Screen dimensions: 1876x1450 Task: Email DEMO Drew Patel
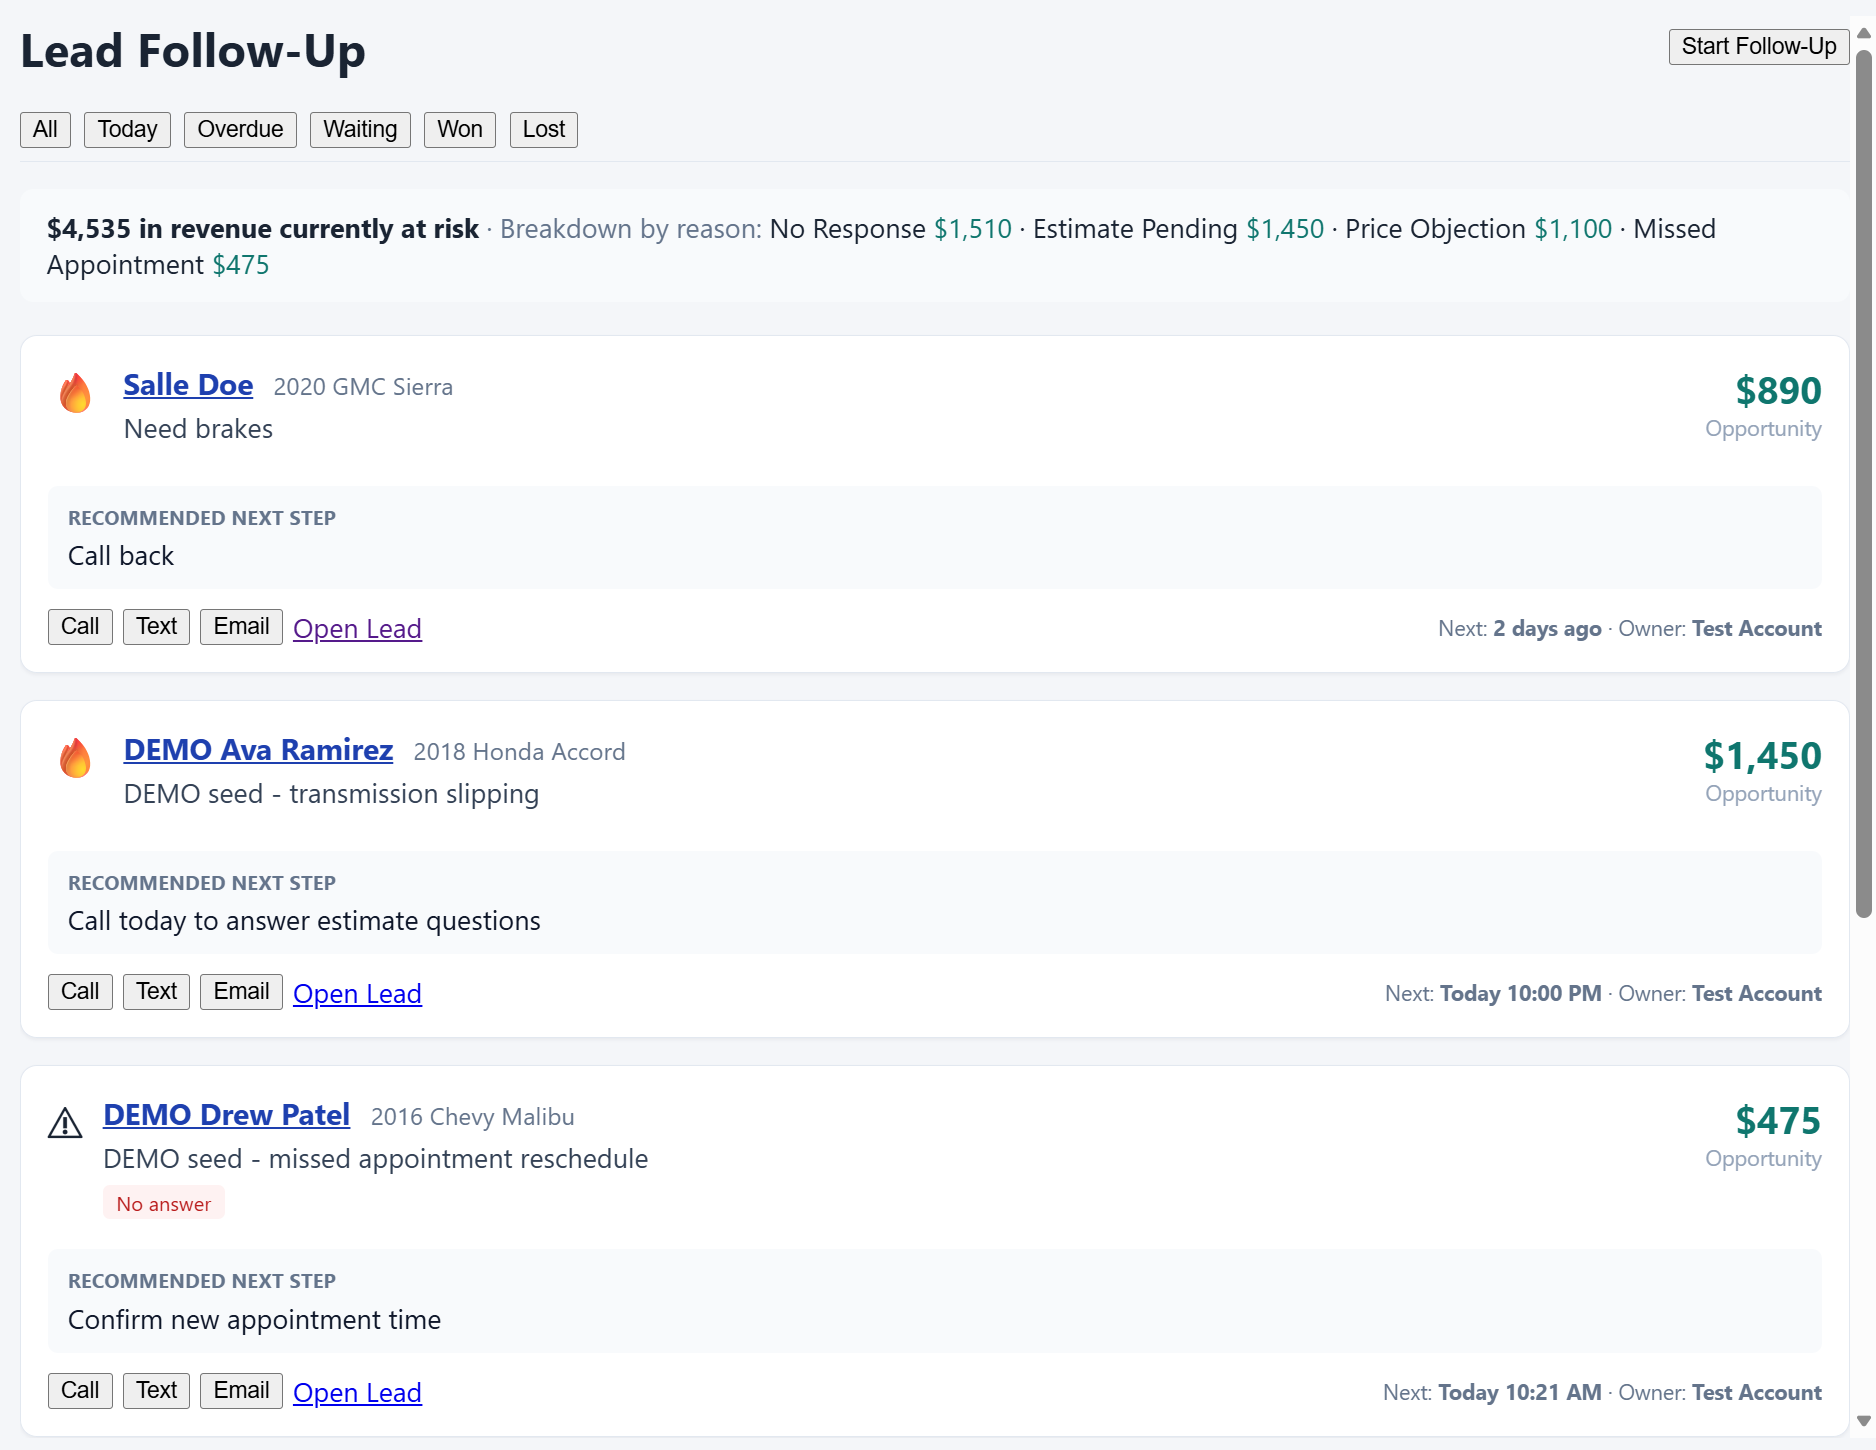tap(241, 1391)
